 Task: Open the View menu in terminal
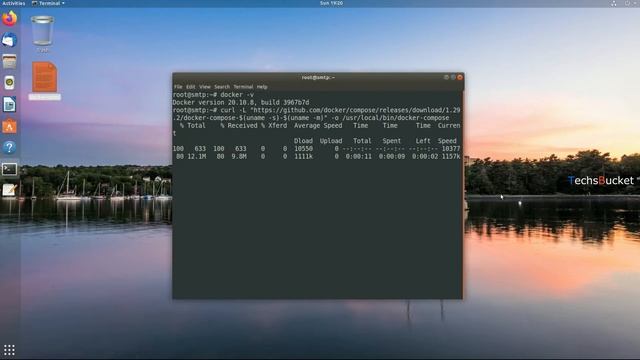[204, 87]
